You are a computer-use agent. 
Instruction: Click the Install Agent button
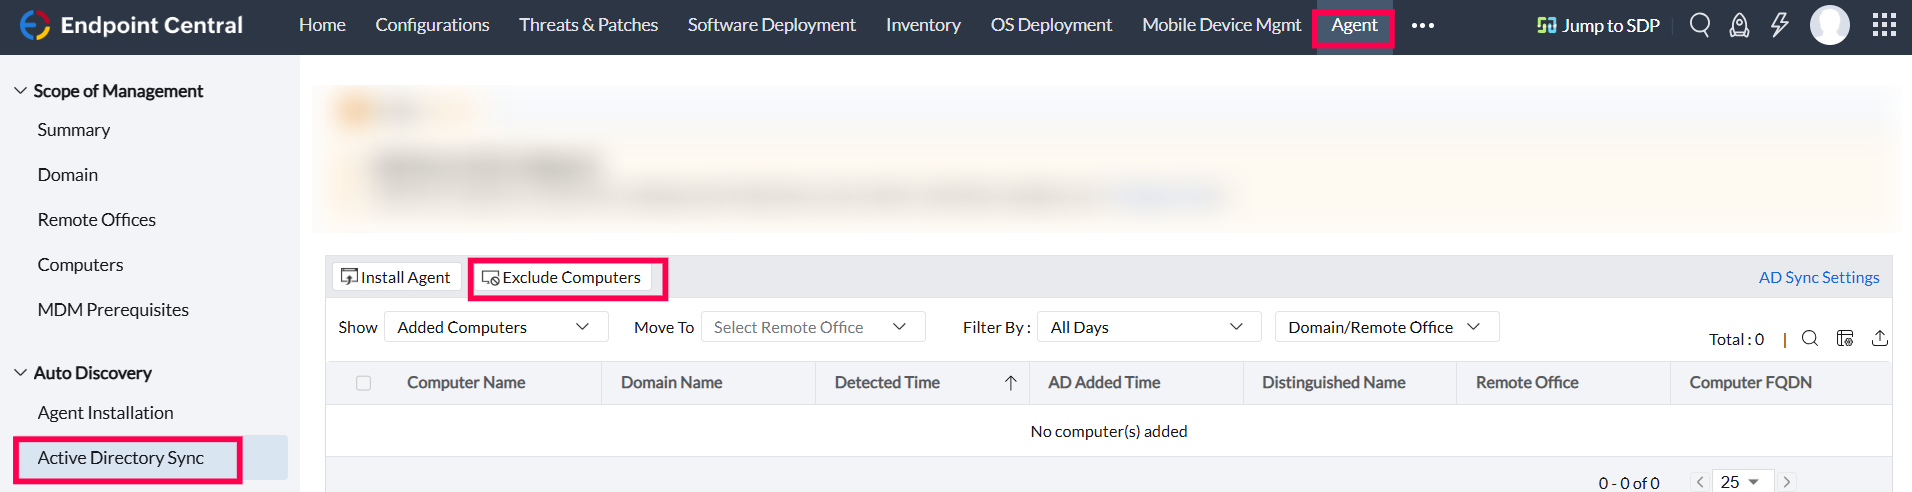coord(396,277)
